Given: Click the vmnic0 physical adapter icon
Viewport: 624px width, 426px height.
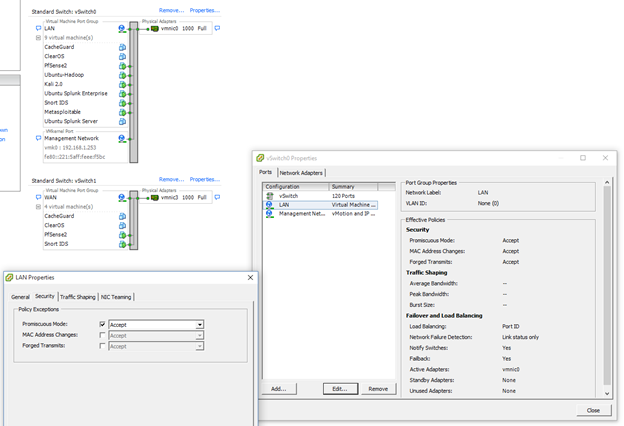Looking at the screenshot, I should [x=153, y=29].
